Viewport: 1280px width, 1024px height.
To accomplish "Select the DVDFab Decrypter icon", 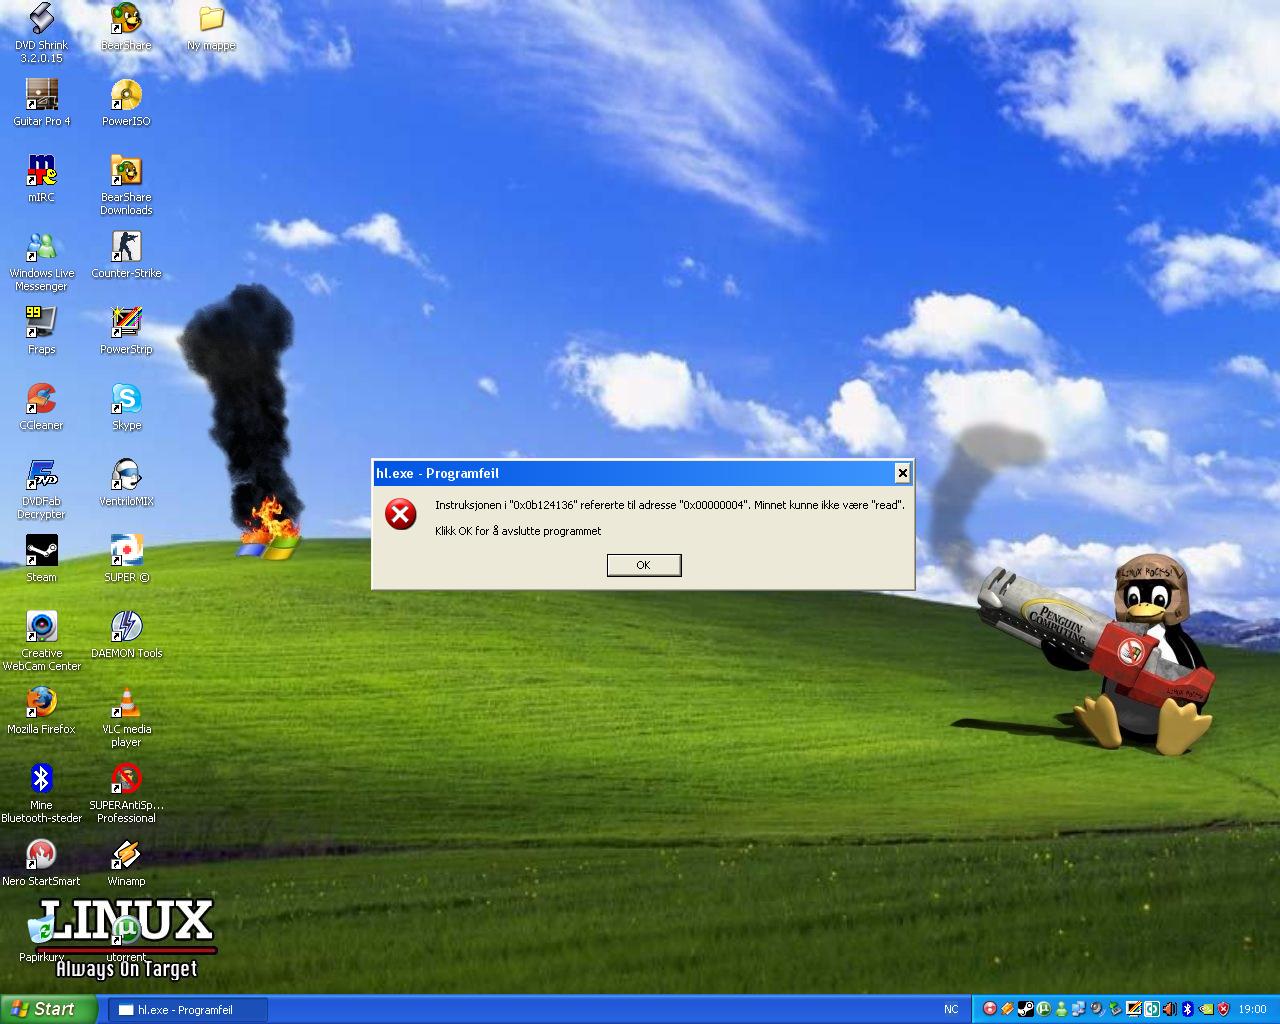I will click(x=41, y=489).
